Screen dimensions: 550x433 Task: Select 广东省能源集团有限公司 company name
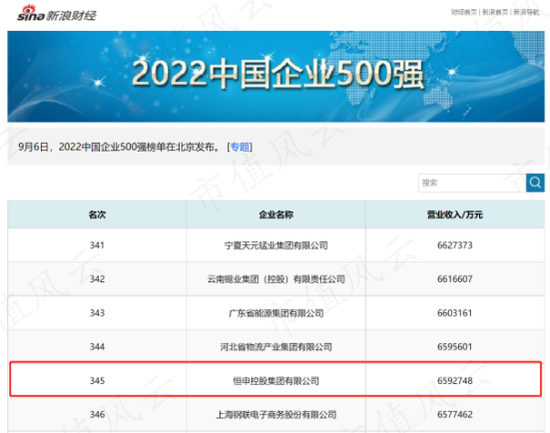coord(276,313)
